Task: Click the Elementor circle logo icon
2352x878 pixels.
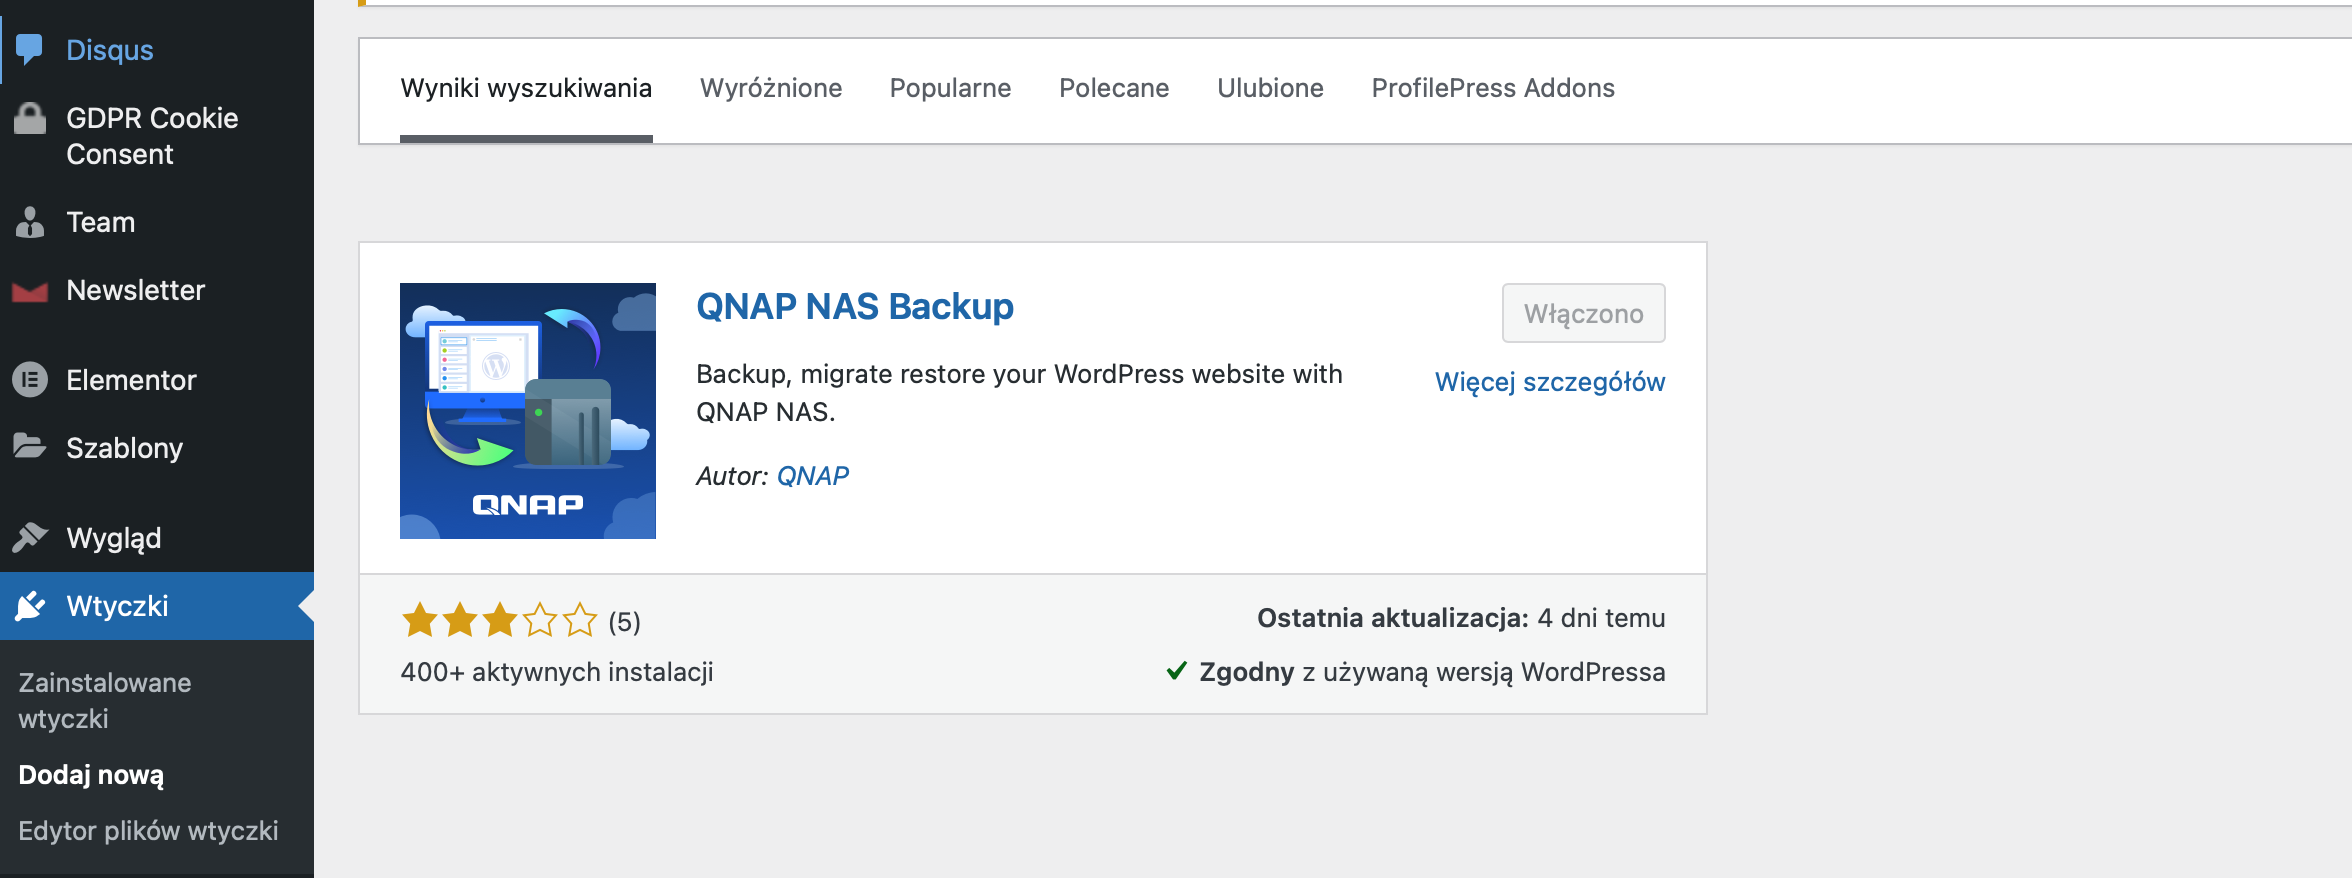Action: coord(30,380)
